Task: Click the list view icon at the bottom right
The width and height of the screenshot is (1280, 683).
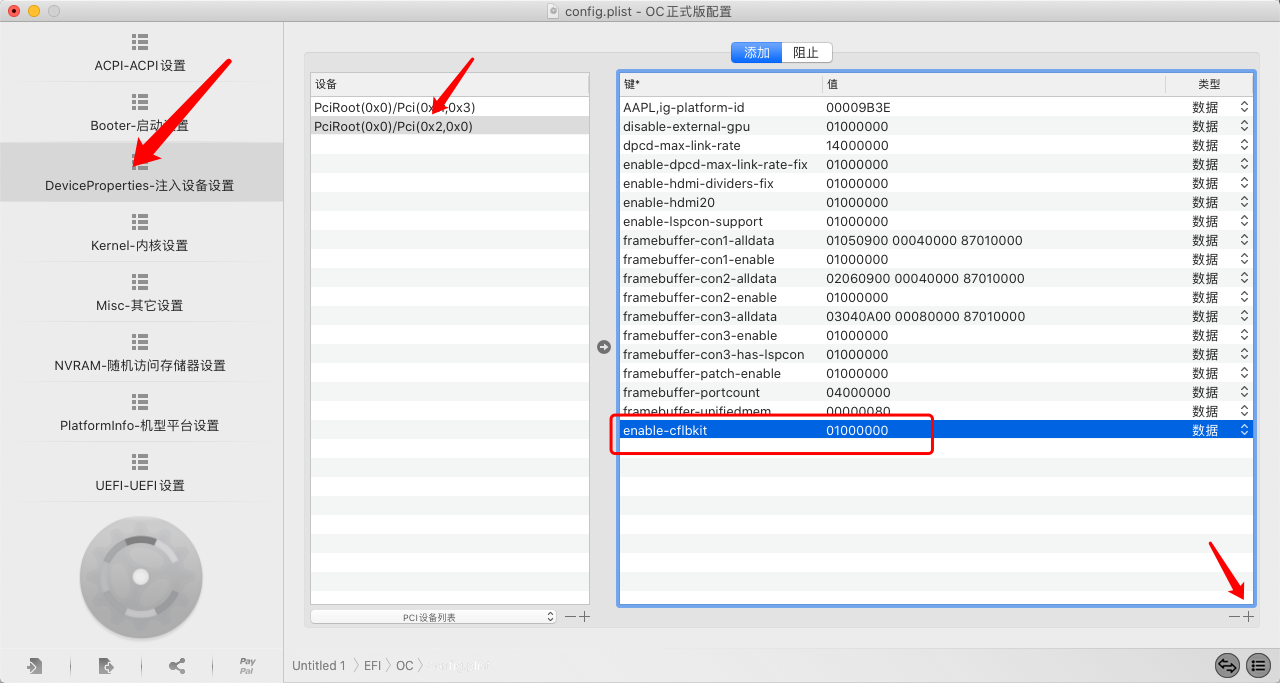Action: tap(1258, 664)
